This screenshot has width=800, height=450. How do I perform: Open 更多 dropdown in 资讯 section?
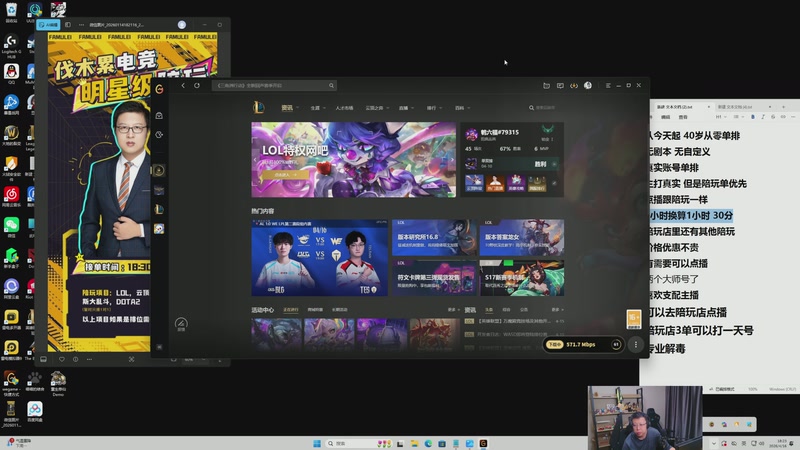[x=557, y=310]
